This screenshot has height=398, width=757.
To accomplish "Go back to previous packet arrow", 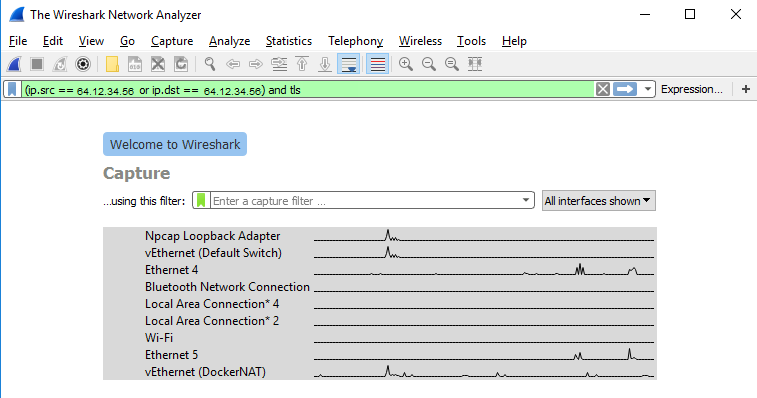I will point(233,64).
